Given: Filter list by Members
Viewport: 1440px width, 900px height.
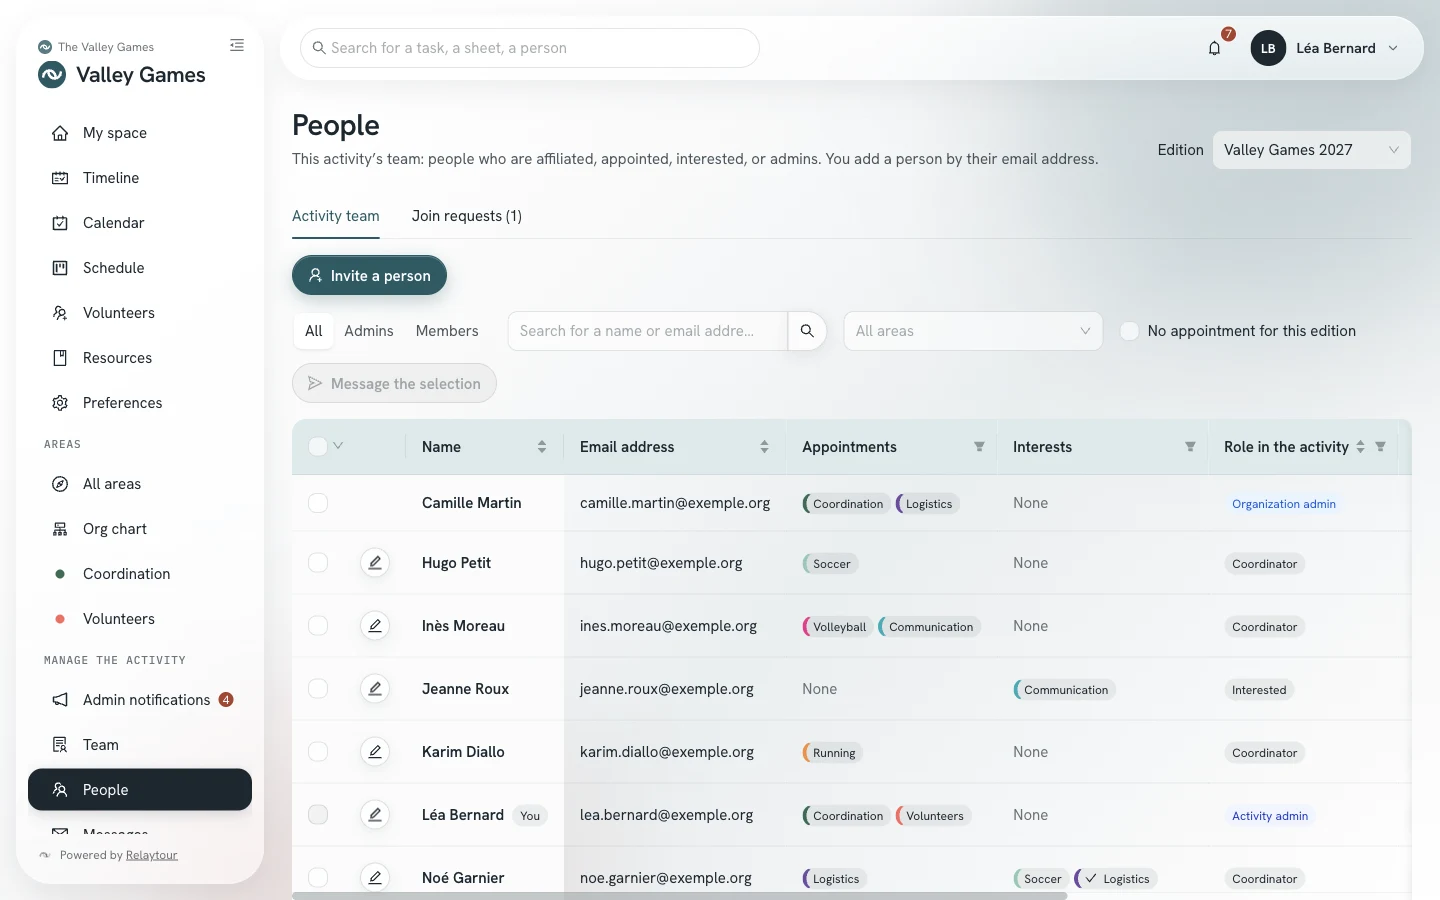Looking at the screenshot, I should (447, 331).
